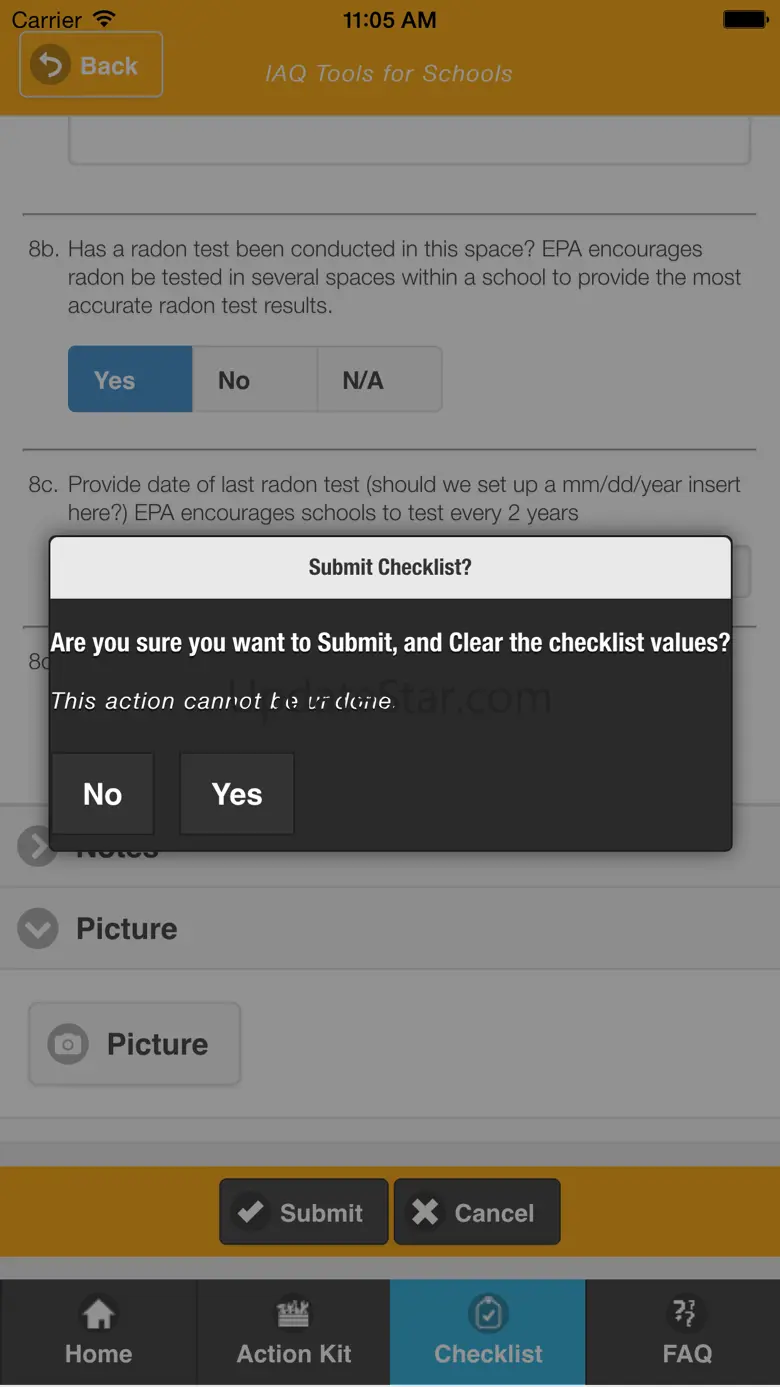The width and height of the screenshot is (780, 1387).
Task: Open the Home tab house icon
Action: 98,1313
